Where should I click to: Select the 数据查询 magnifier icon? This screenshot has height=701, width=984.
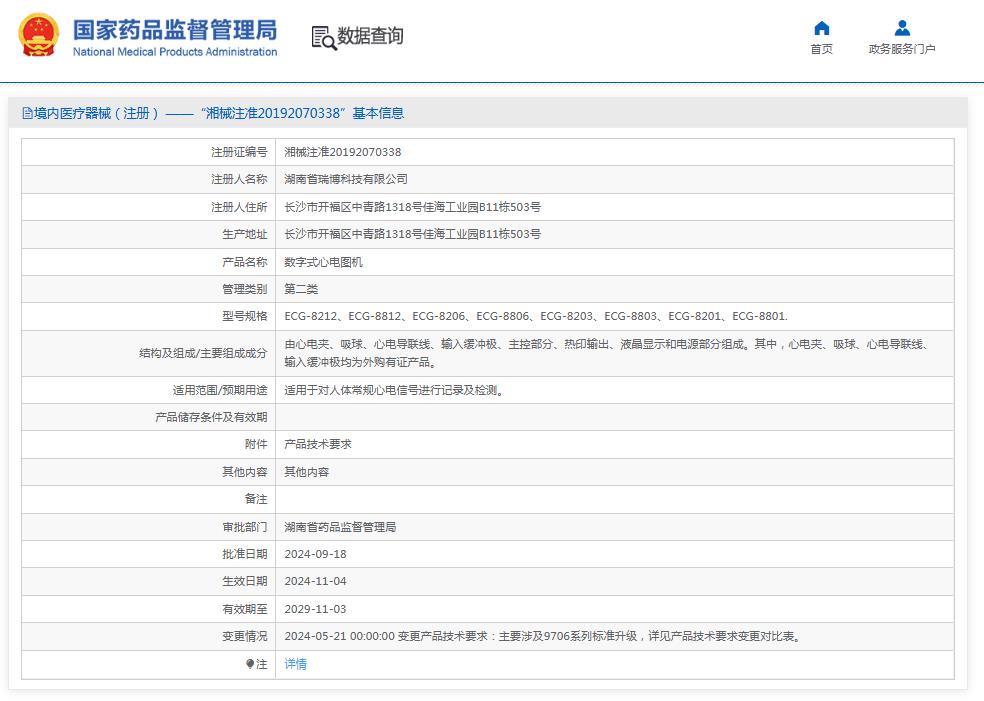point(322,38)
